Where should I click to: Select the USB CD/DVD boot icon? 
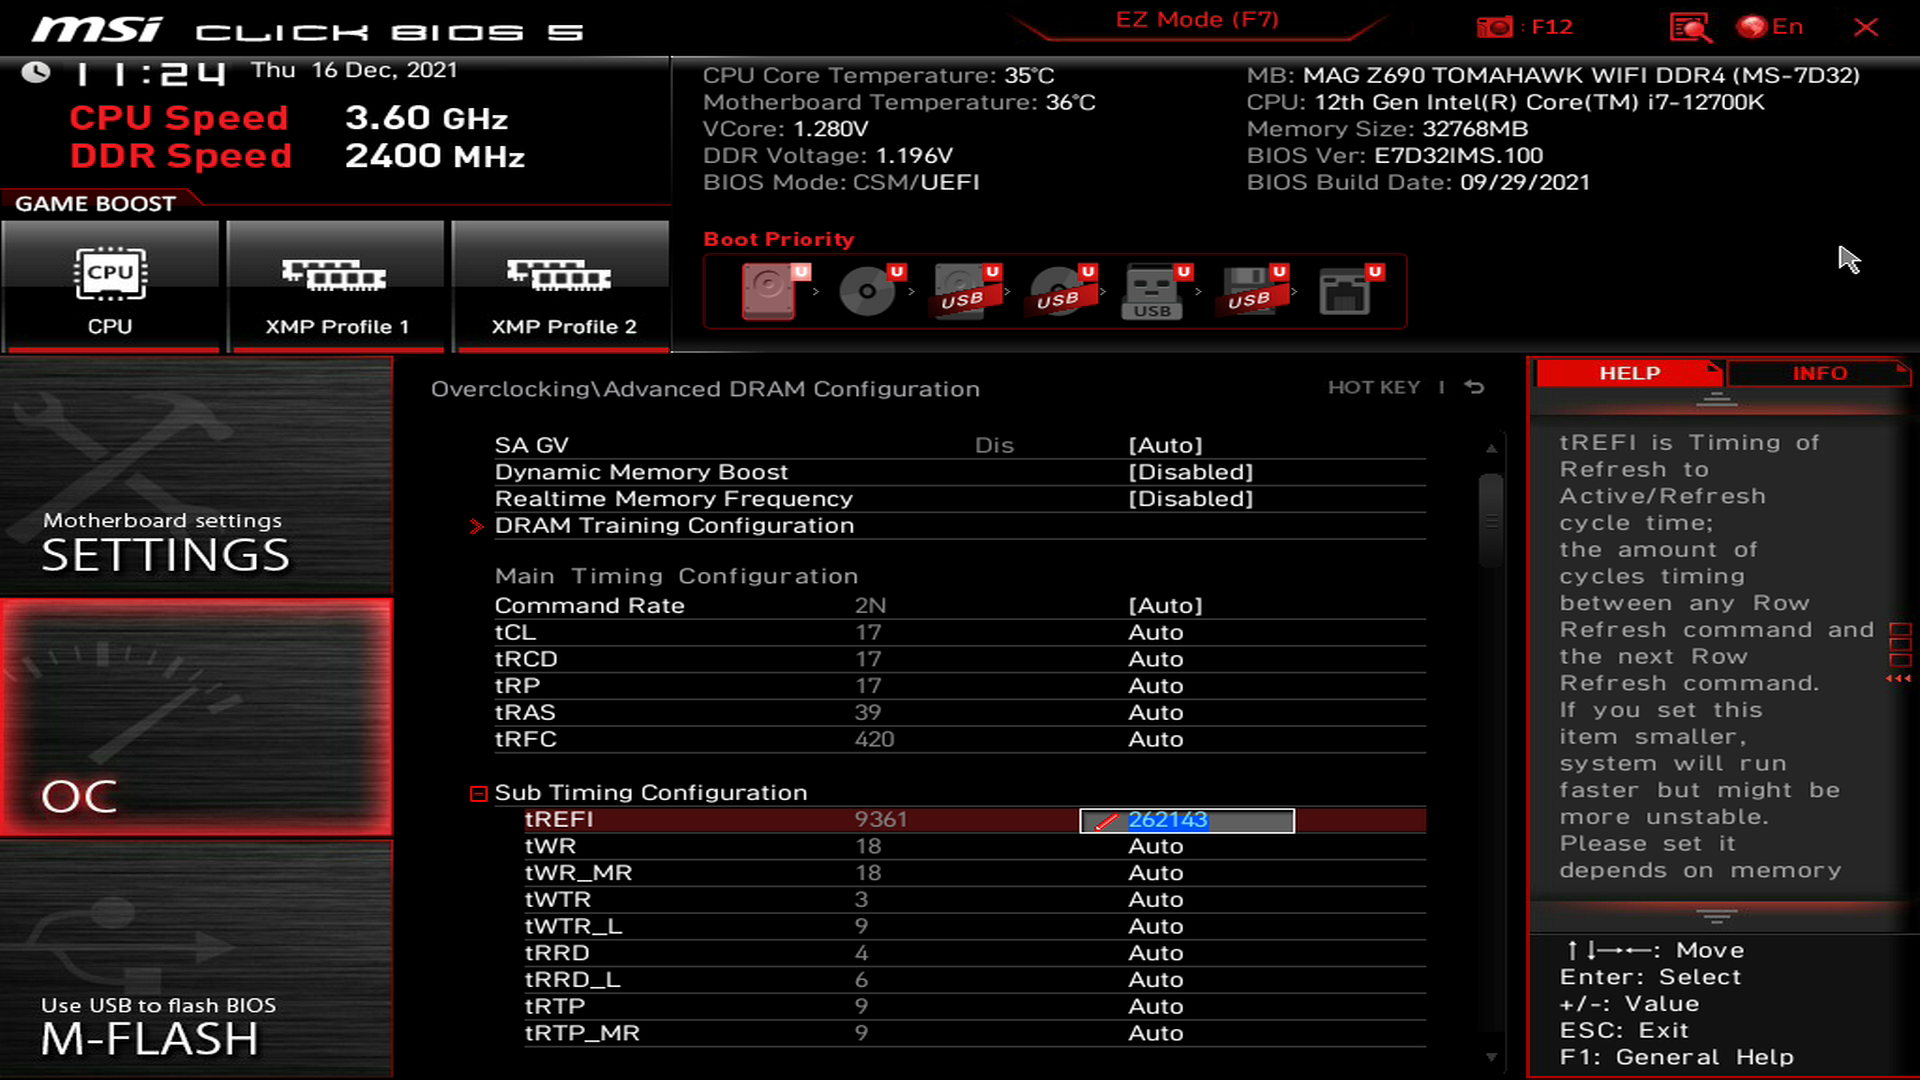pyautogui.click(x=1062, y=291)
